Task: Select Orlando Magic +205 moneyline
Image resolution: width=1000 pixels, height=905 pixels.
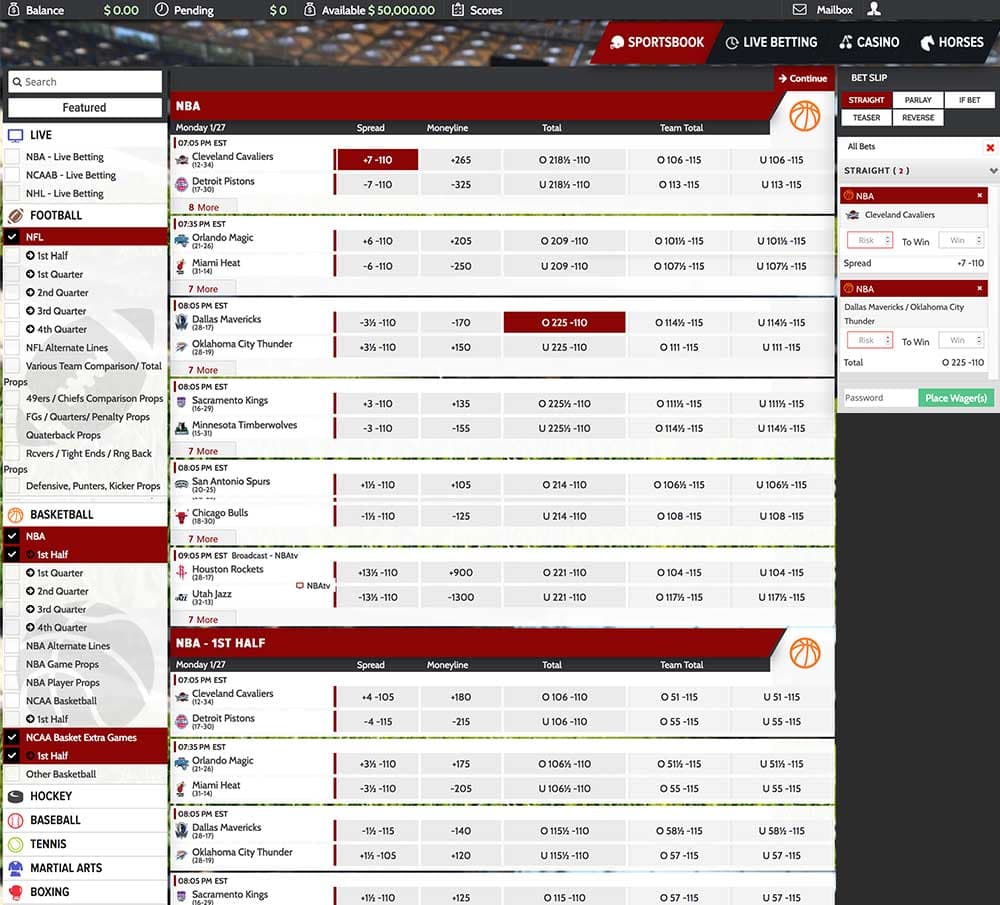Action: [x=460, y=241]
